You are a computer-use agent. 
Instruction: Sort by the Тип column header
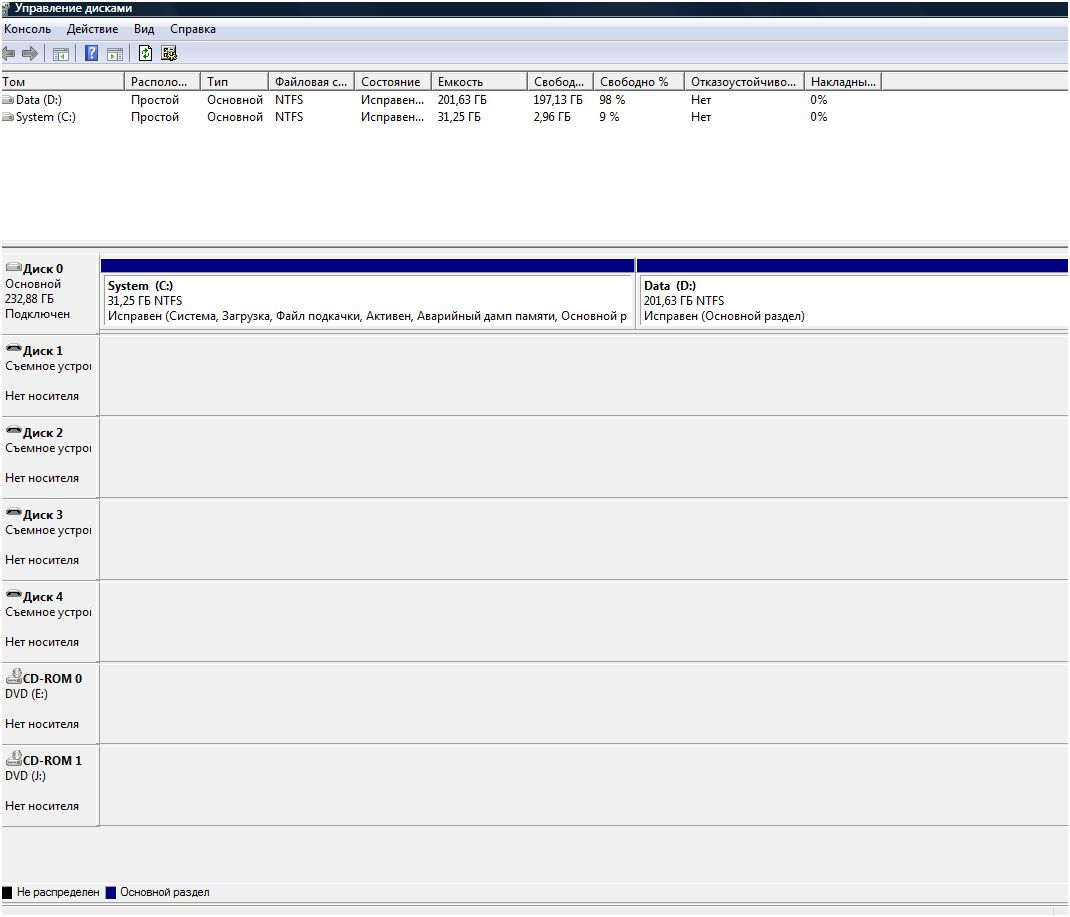click(235, 82)
